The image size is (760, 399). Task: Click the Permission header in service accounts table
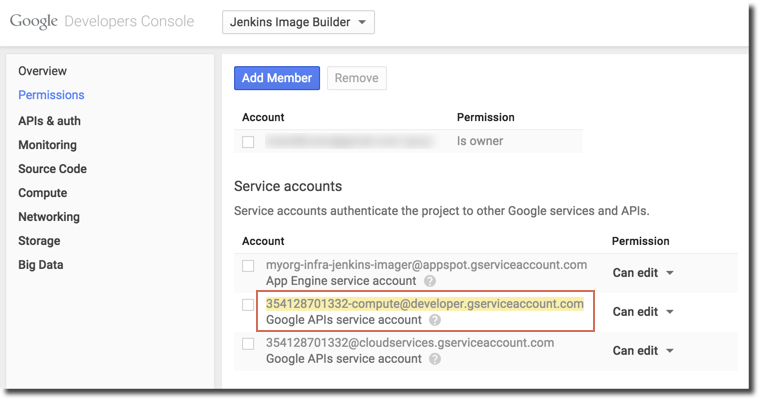[640, 241]
